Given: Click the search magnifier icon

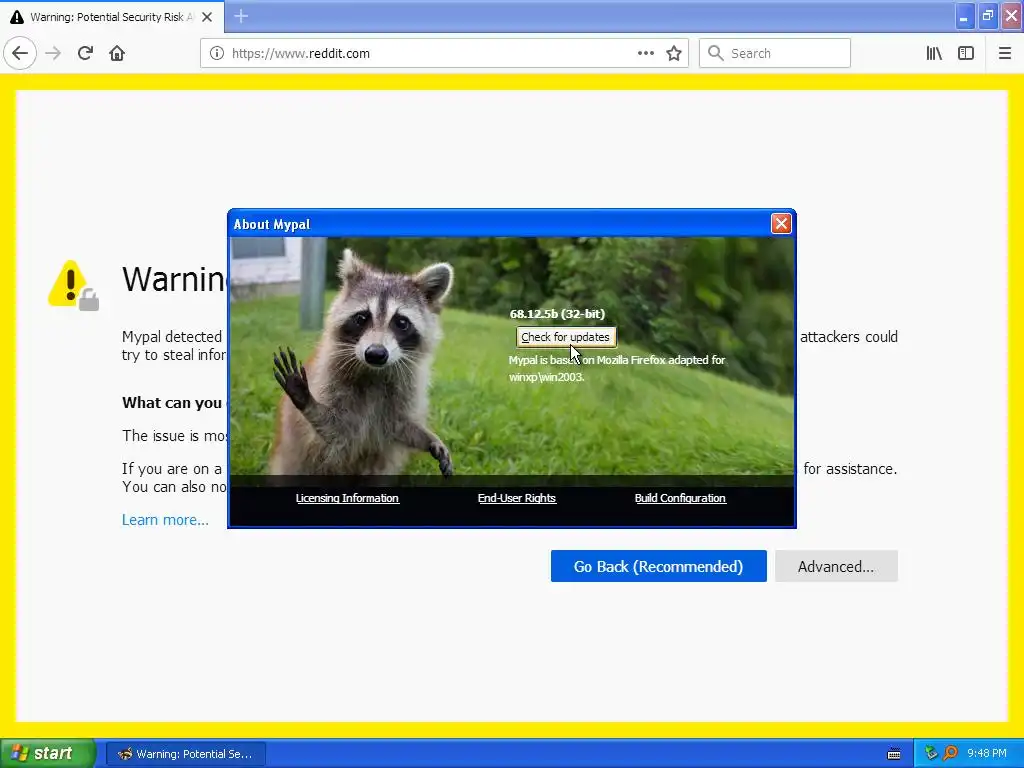Looking at the screenshot, I should 716,53.
